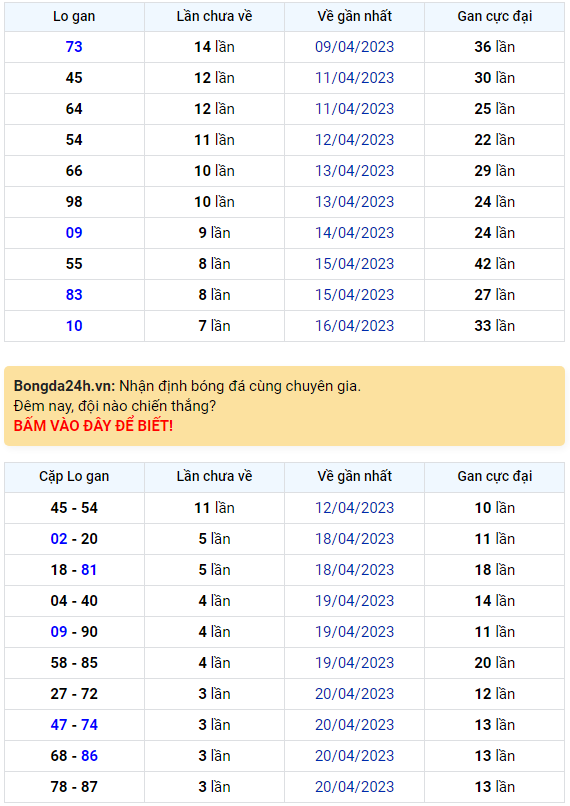Select the cell reading 14 lần
This screenshot has height=806, width=570.
[214, 47]
